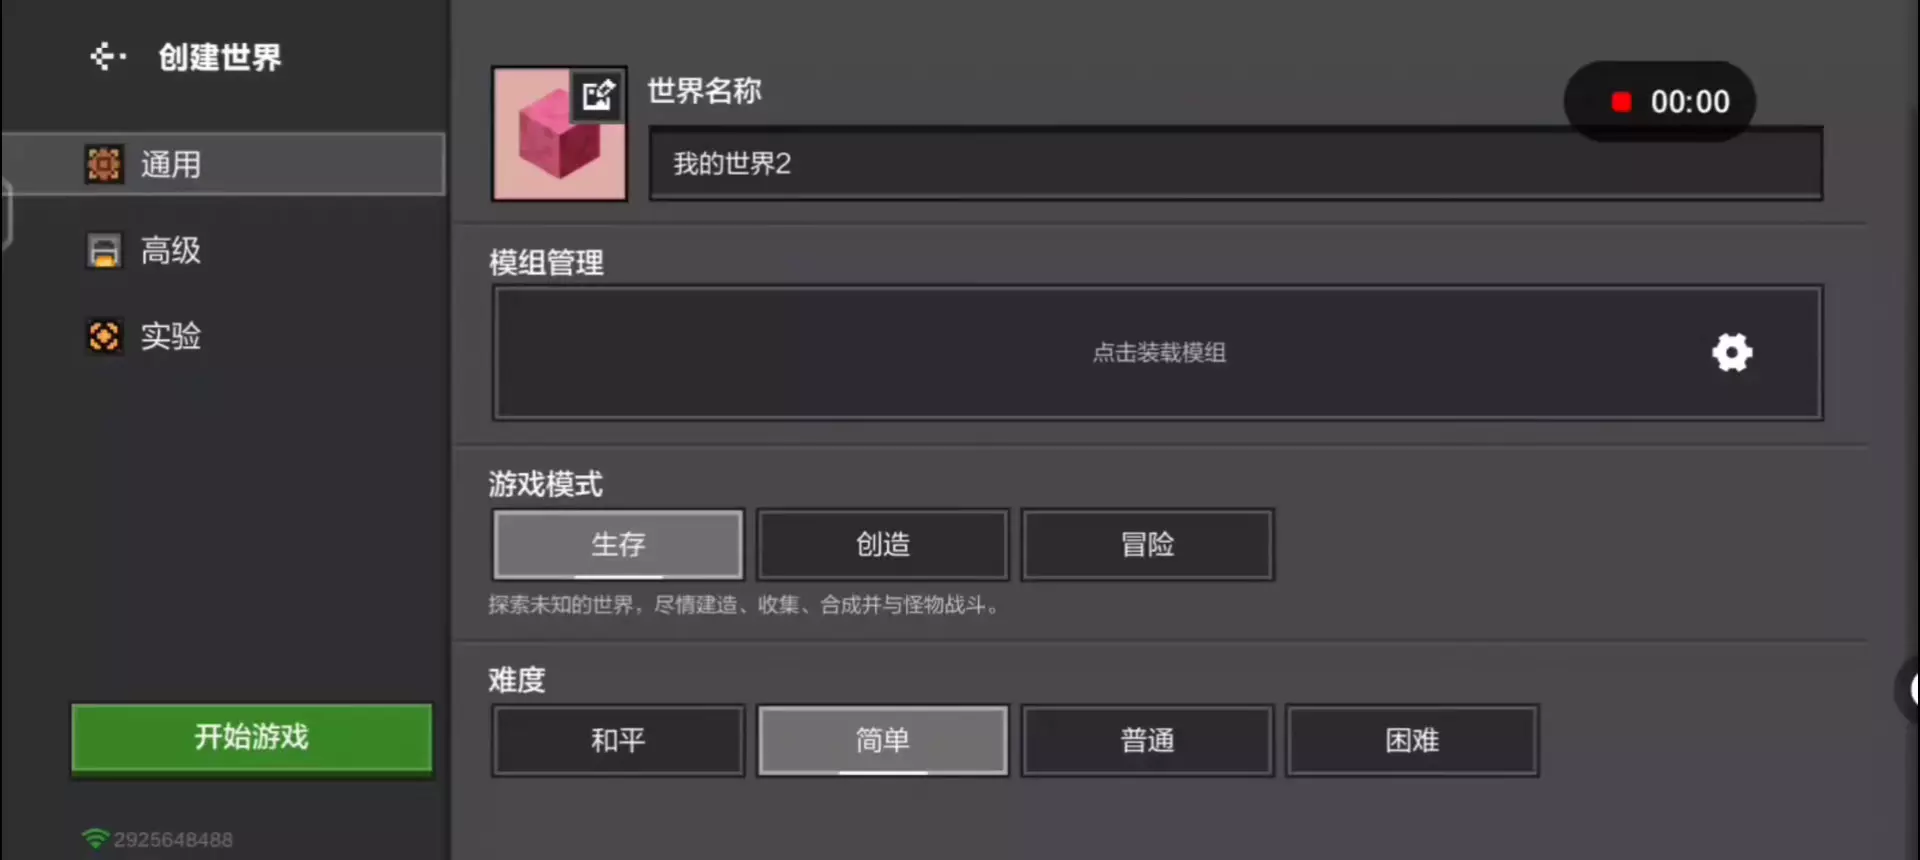This screenshot has width=1920, height=860.
Task: Set difficulty to 普通
Action: click(1147, 740)
